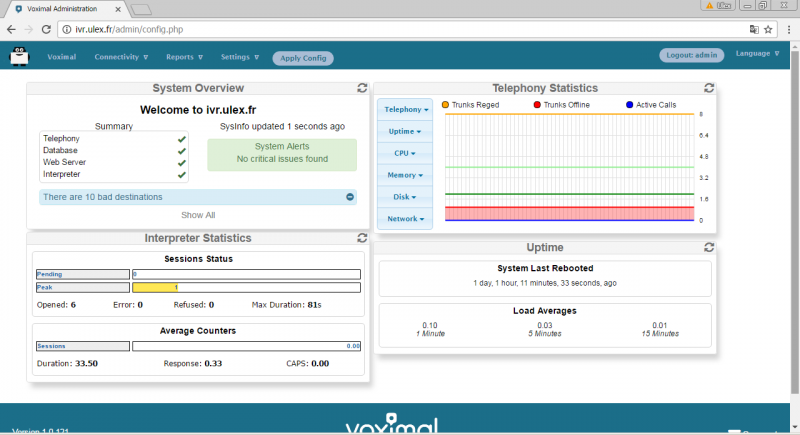View site info icon beside URL
Screen dimensions: 800x435
(67, 30)
